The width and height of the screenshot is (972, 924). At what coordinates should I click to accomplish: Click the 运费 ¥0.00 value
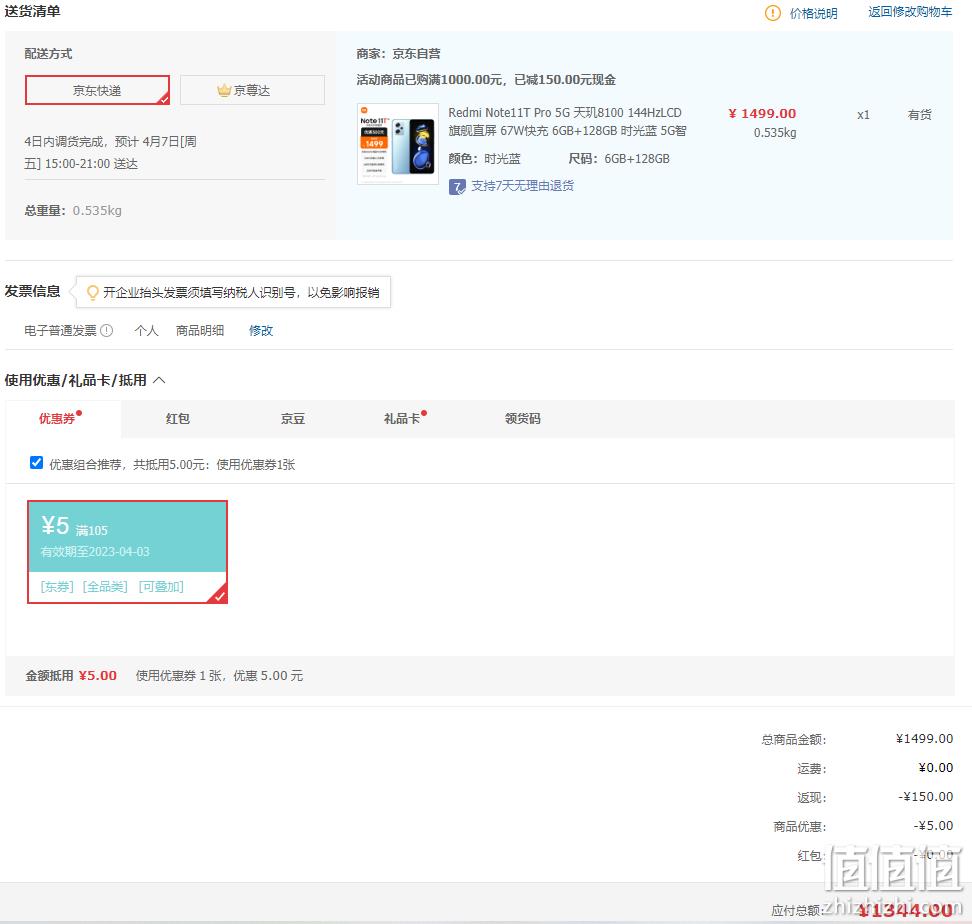pyautogui.click(x=935, y=768)
